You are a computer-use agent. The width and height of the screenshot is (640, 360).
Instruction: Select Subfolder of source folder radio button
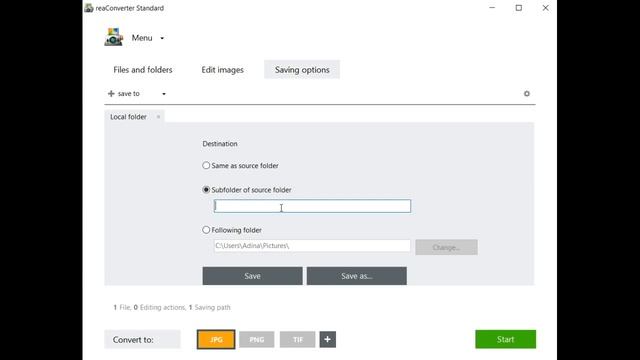[x=206, y=190]
